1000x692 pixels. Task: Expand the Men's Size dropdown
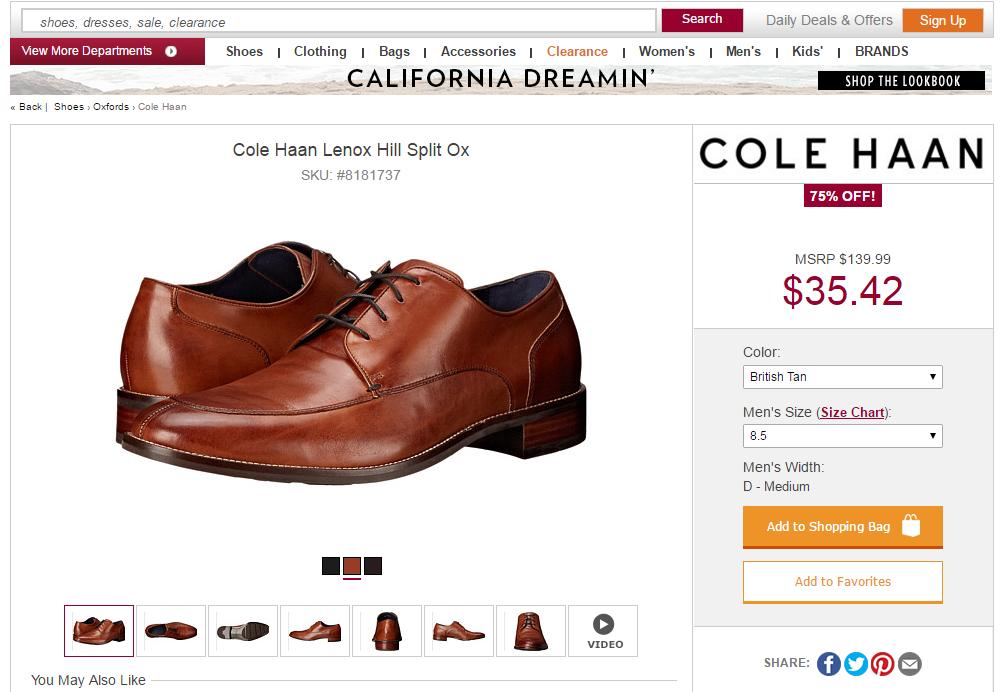[x=842, y=436]
